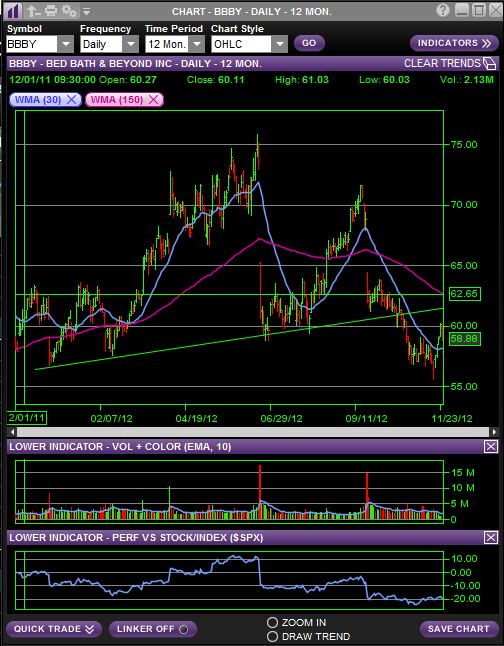Image resolution: width=504 pixels, height=646 pixels.
Task: Remove the WMA (150) indicator
Action: (153, 99)
